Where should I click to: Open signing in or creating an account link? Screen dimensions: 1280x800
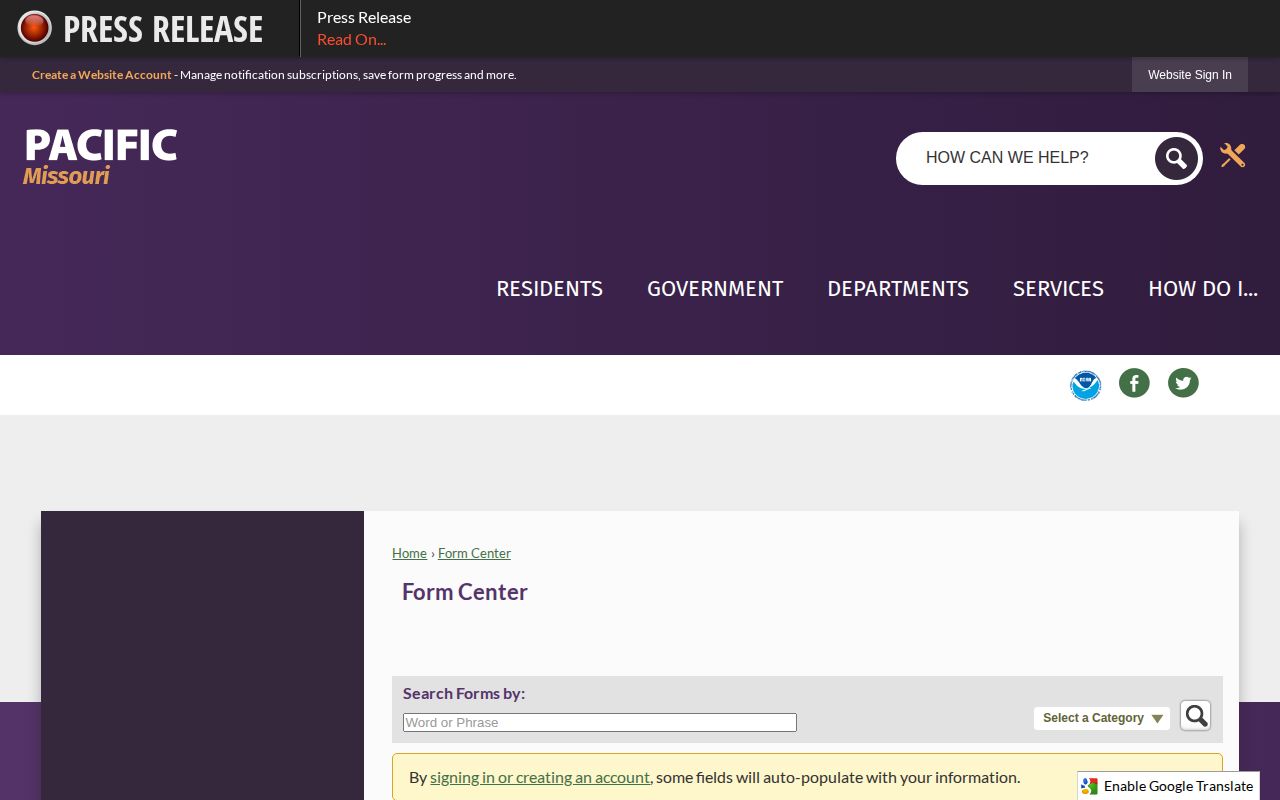click(540, 777)
